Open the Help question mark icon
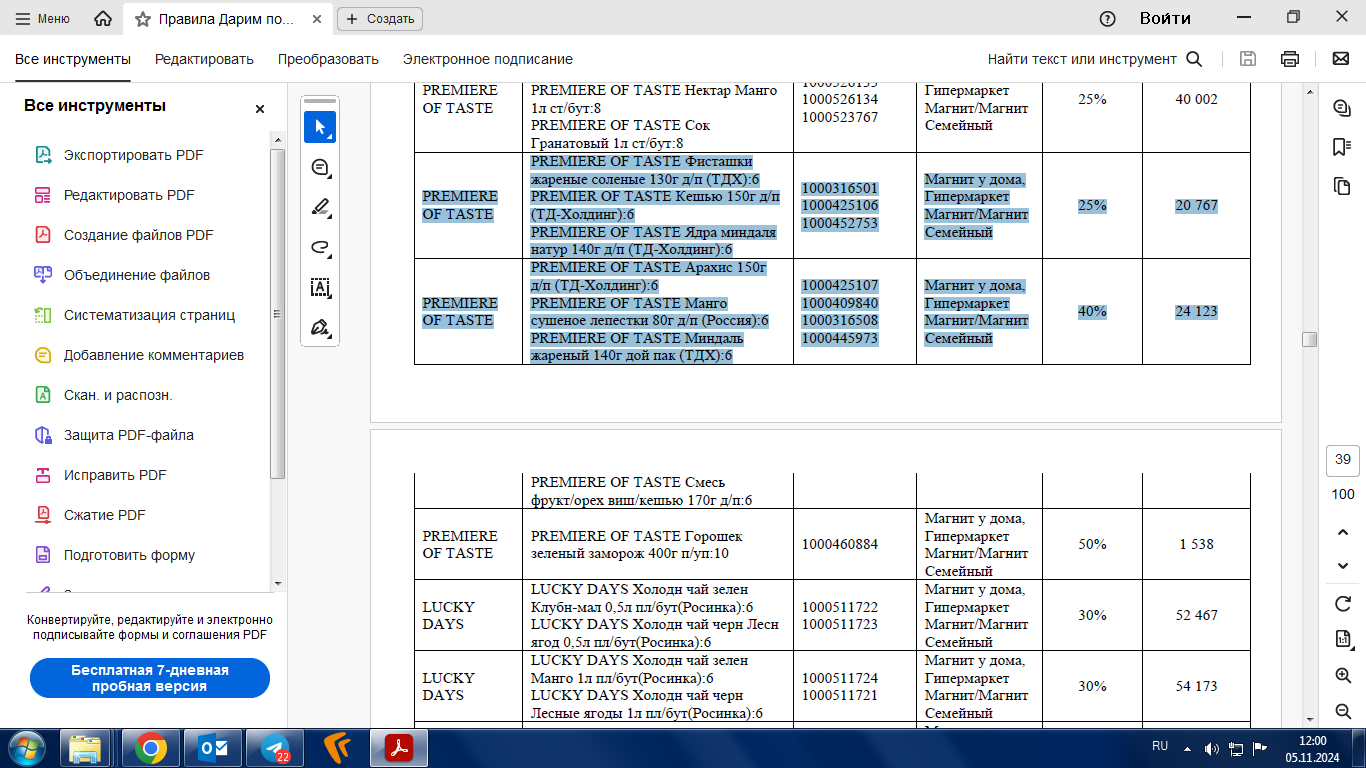Viewport: 1366px width, 768px height. (x=1107, y=19)
